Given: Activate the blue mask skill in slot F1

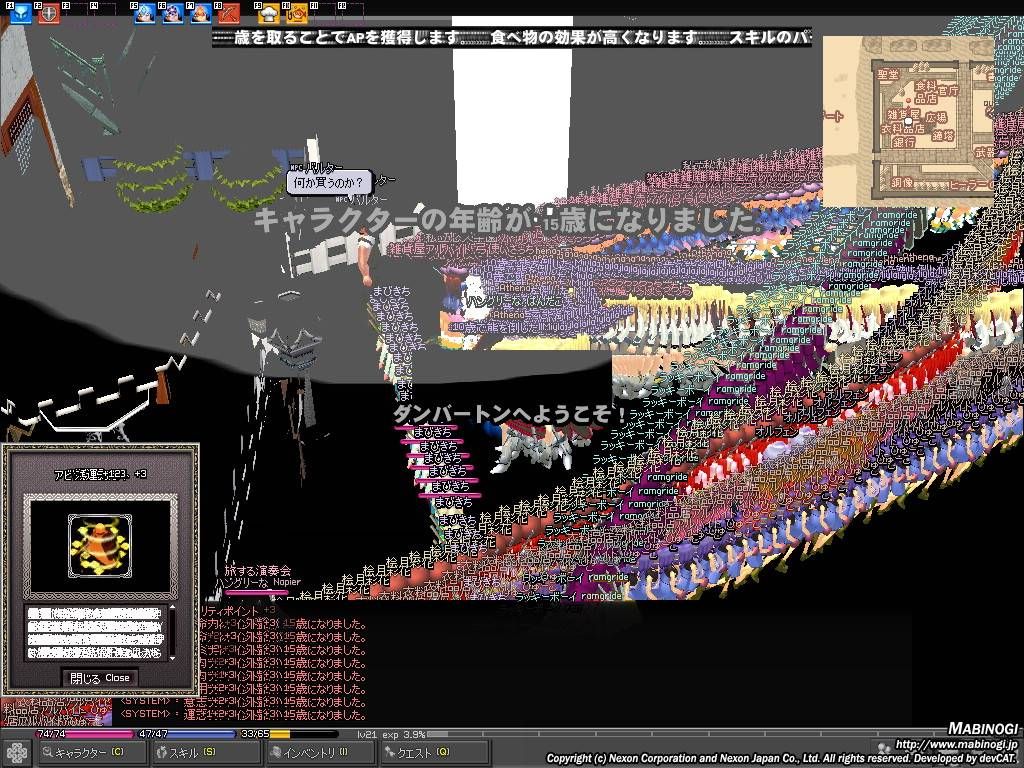Looking at the screenshot, I should pos(20,12).
